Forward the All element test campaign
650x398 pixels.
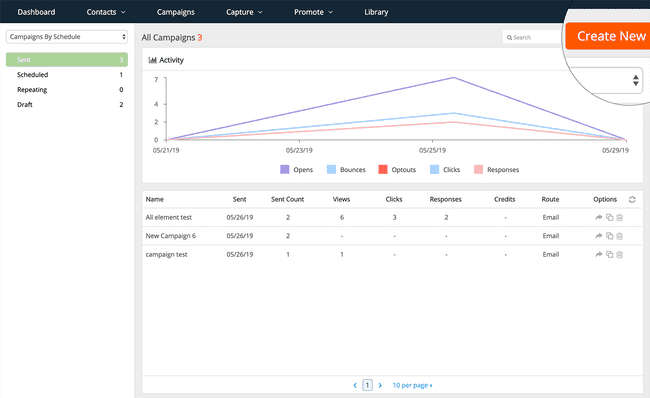[599, 217]
